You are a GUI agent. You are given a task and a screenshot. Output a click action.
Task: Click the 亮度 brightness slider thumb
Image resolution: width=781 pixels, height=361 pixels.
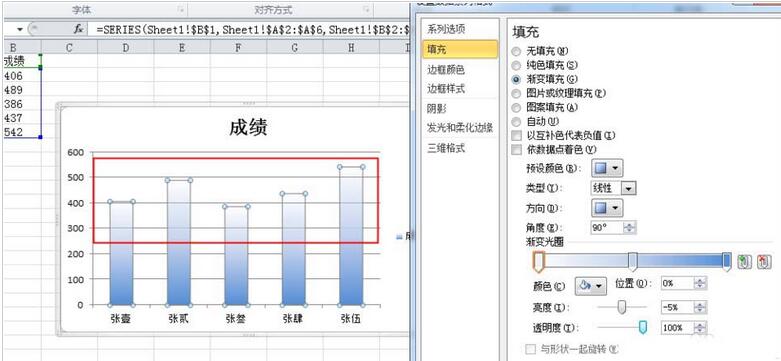click(x=622, y=307)
